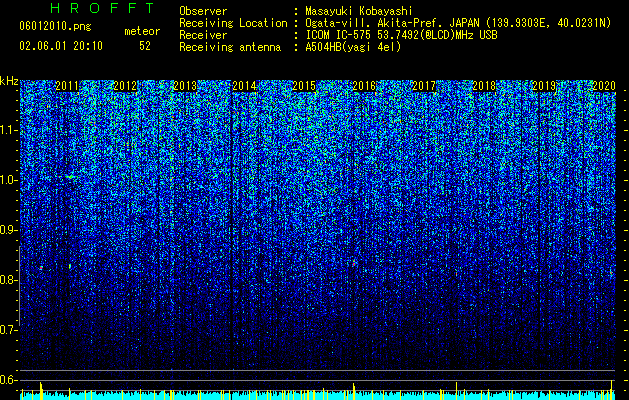Click the 2014 time marker
The height and width of the screenshot is (400, 629).
(x=245, y=86)
